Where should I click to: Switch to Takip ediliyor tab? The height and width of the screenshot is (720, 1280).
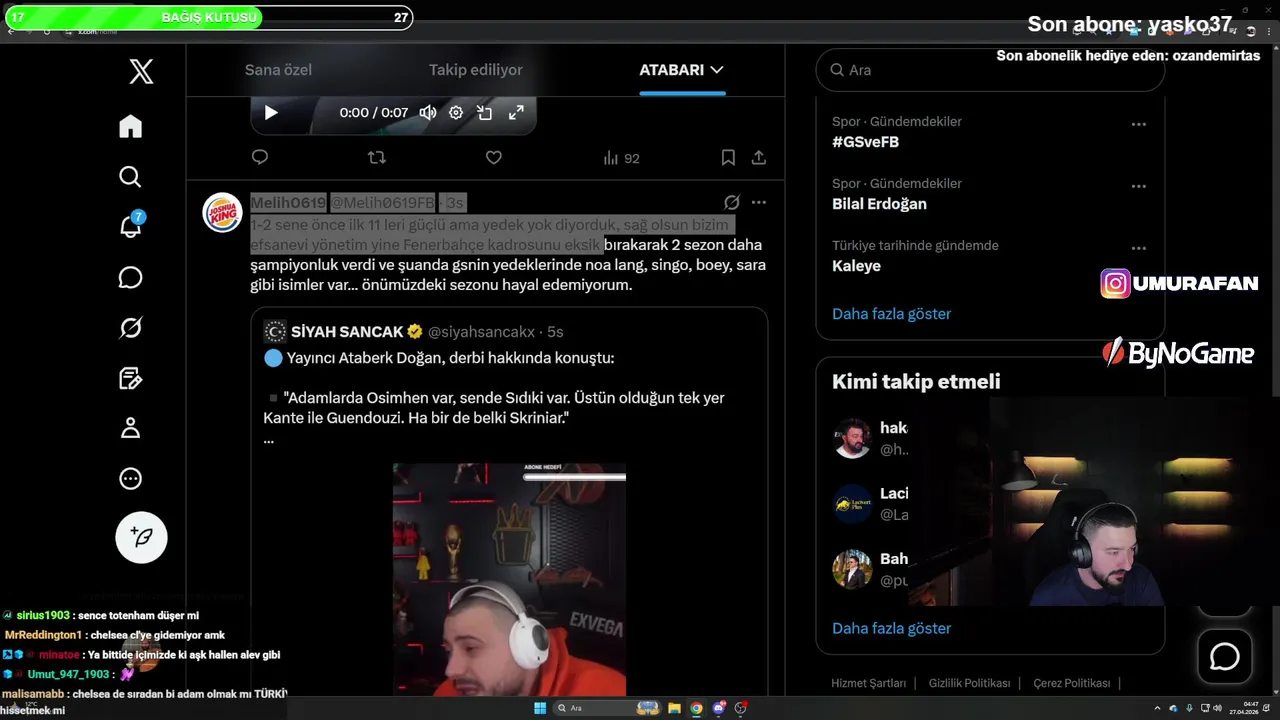476,70
